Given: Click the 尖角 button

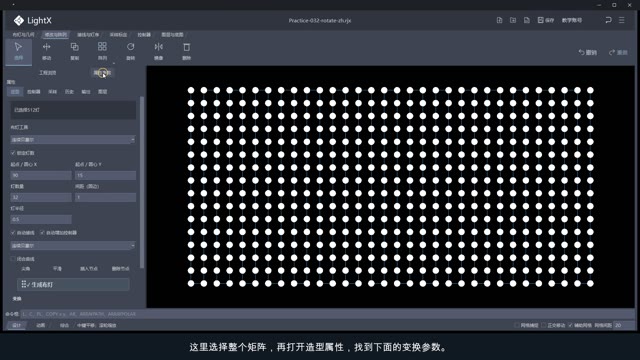Looking at the screenshot, I should pyautogui.click(x=25, y=269).
